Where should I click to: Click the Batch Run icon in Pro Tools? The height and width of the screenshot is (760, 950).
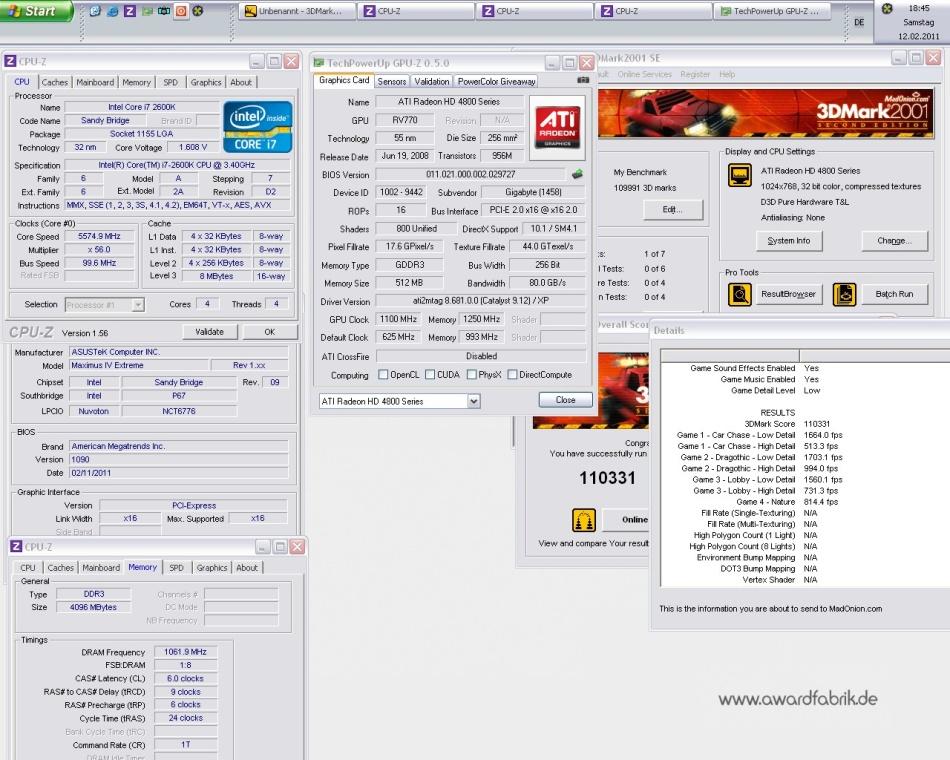[x=844, y=295]
